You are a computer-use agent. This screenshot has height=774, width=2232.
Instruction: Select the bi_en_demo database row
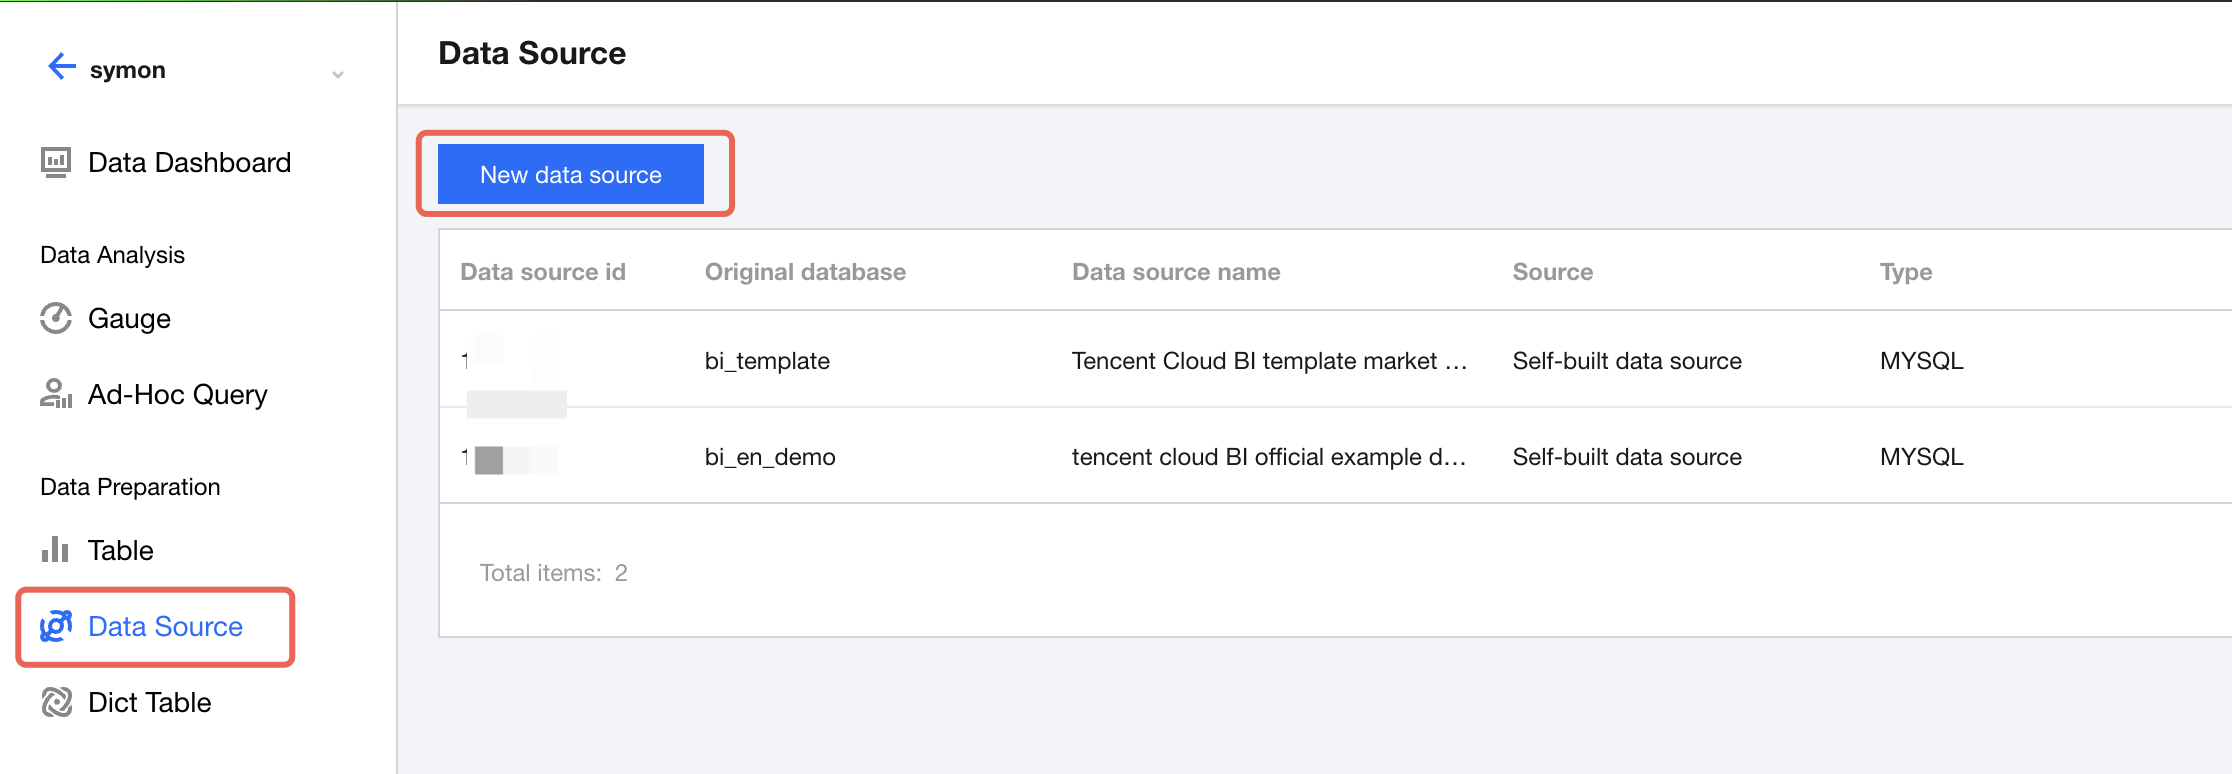770,457
